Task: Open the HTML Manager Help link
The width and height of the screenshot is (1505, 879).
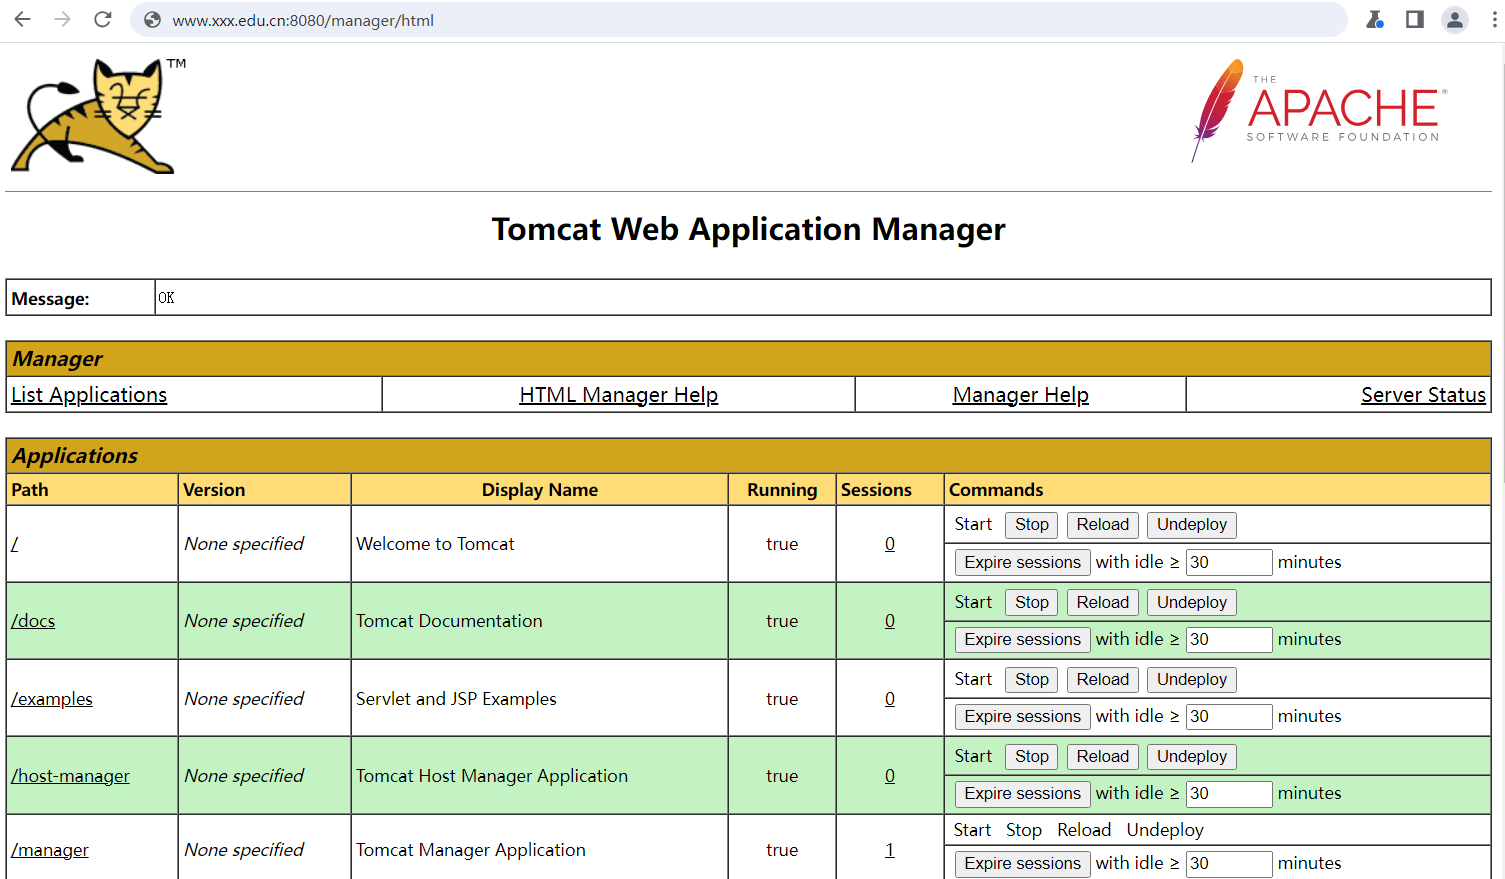Action: click(x=618, y=395)
